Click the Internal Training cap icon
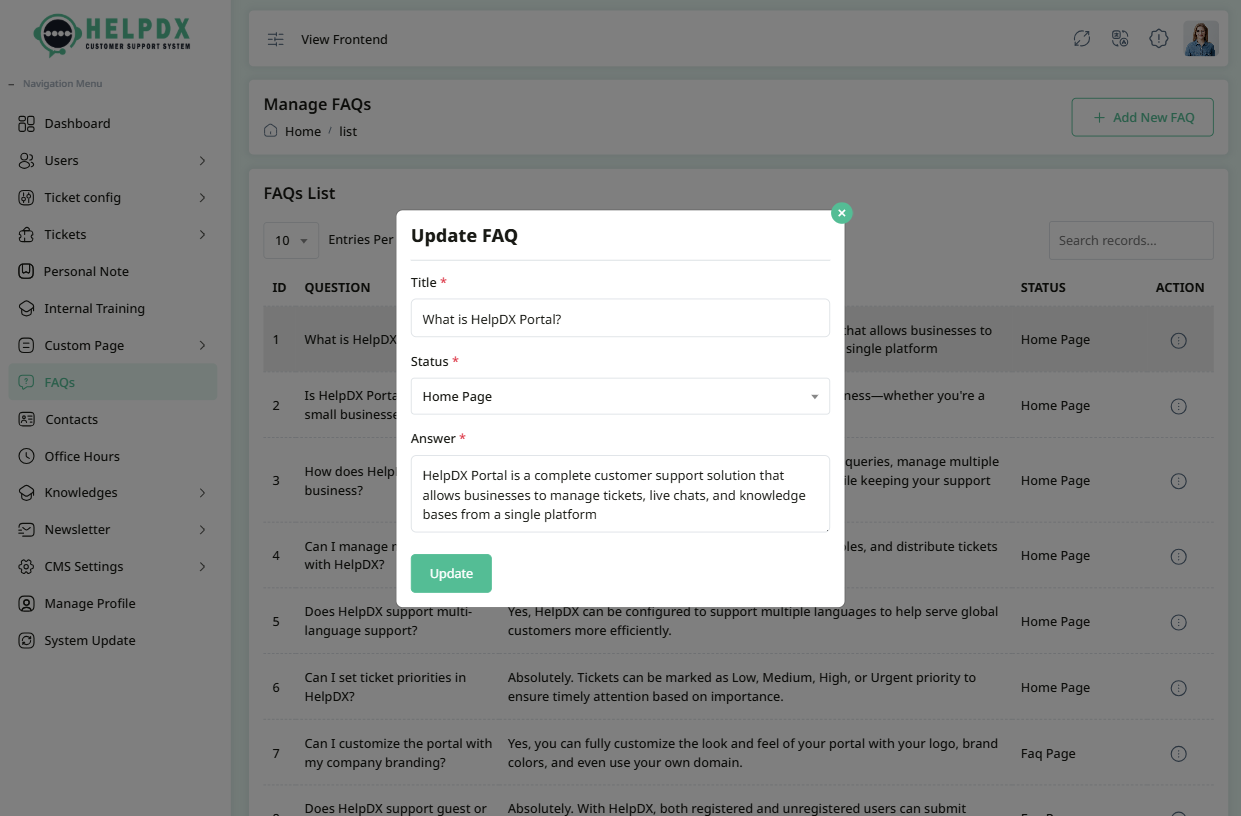The height and width of the screenshot is (816, 1241). pyautogui.click(x=26, y=308)
